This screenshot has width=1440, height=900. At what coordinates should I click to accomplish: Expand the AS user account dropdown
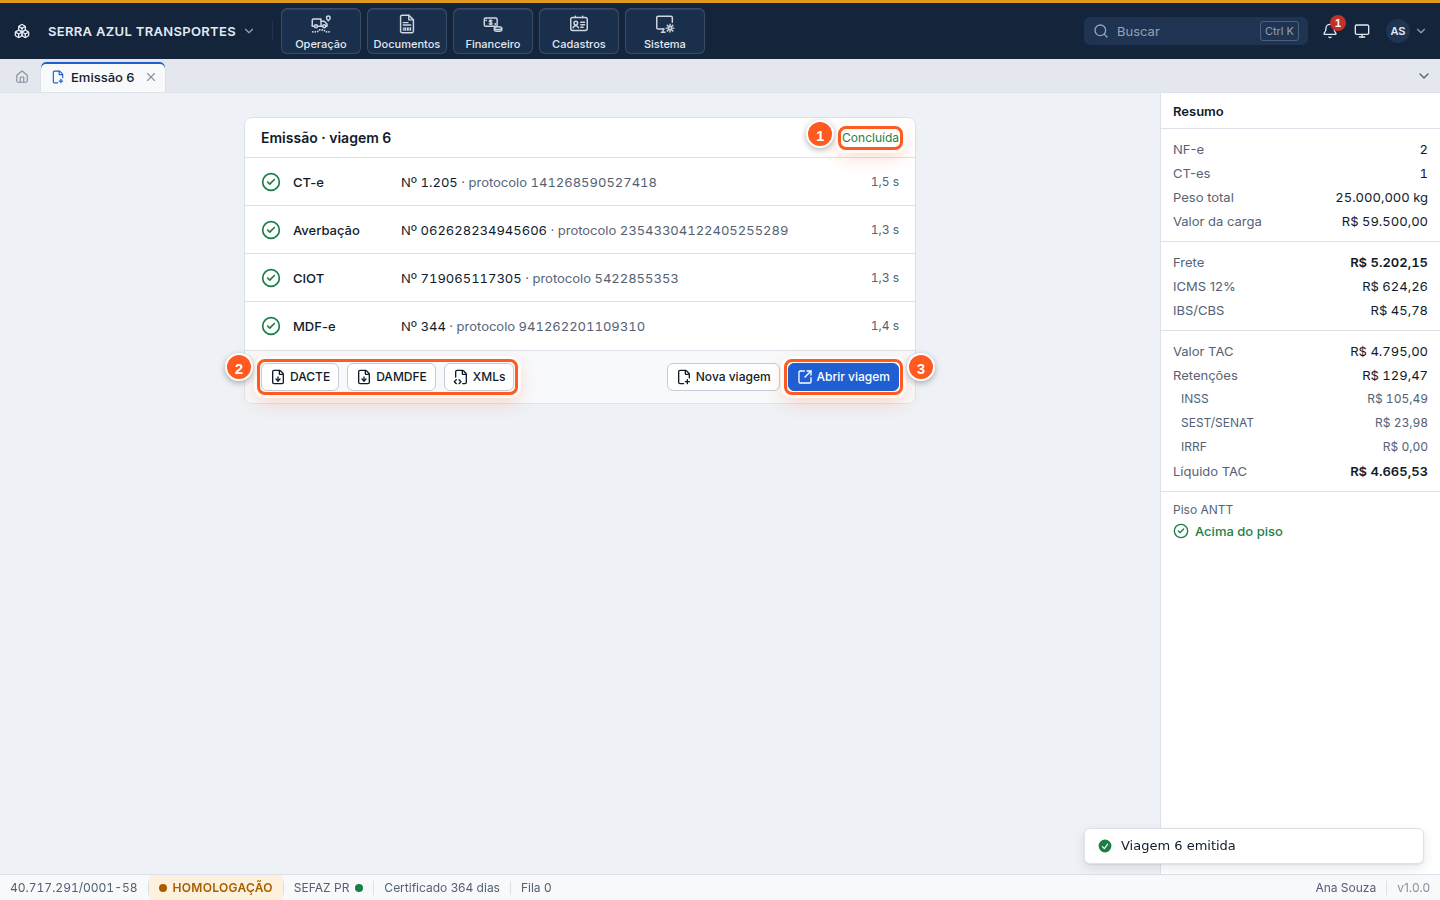(1406, 31)
